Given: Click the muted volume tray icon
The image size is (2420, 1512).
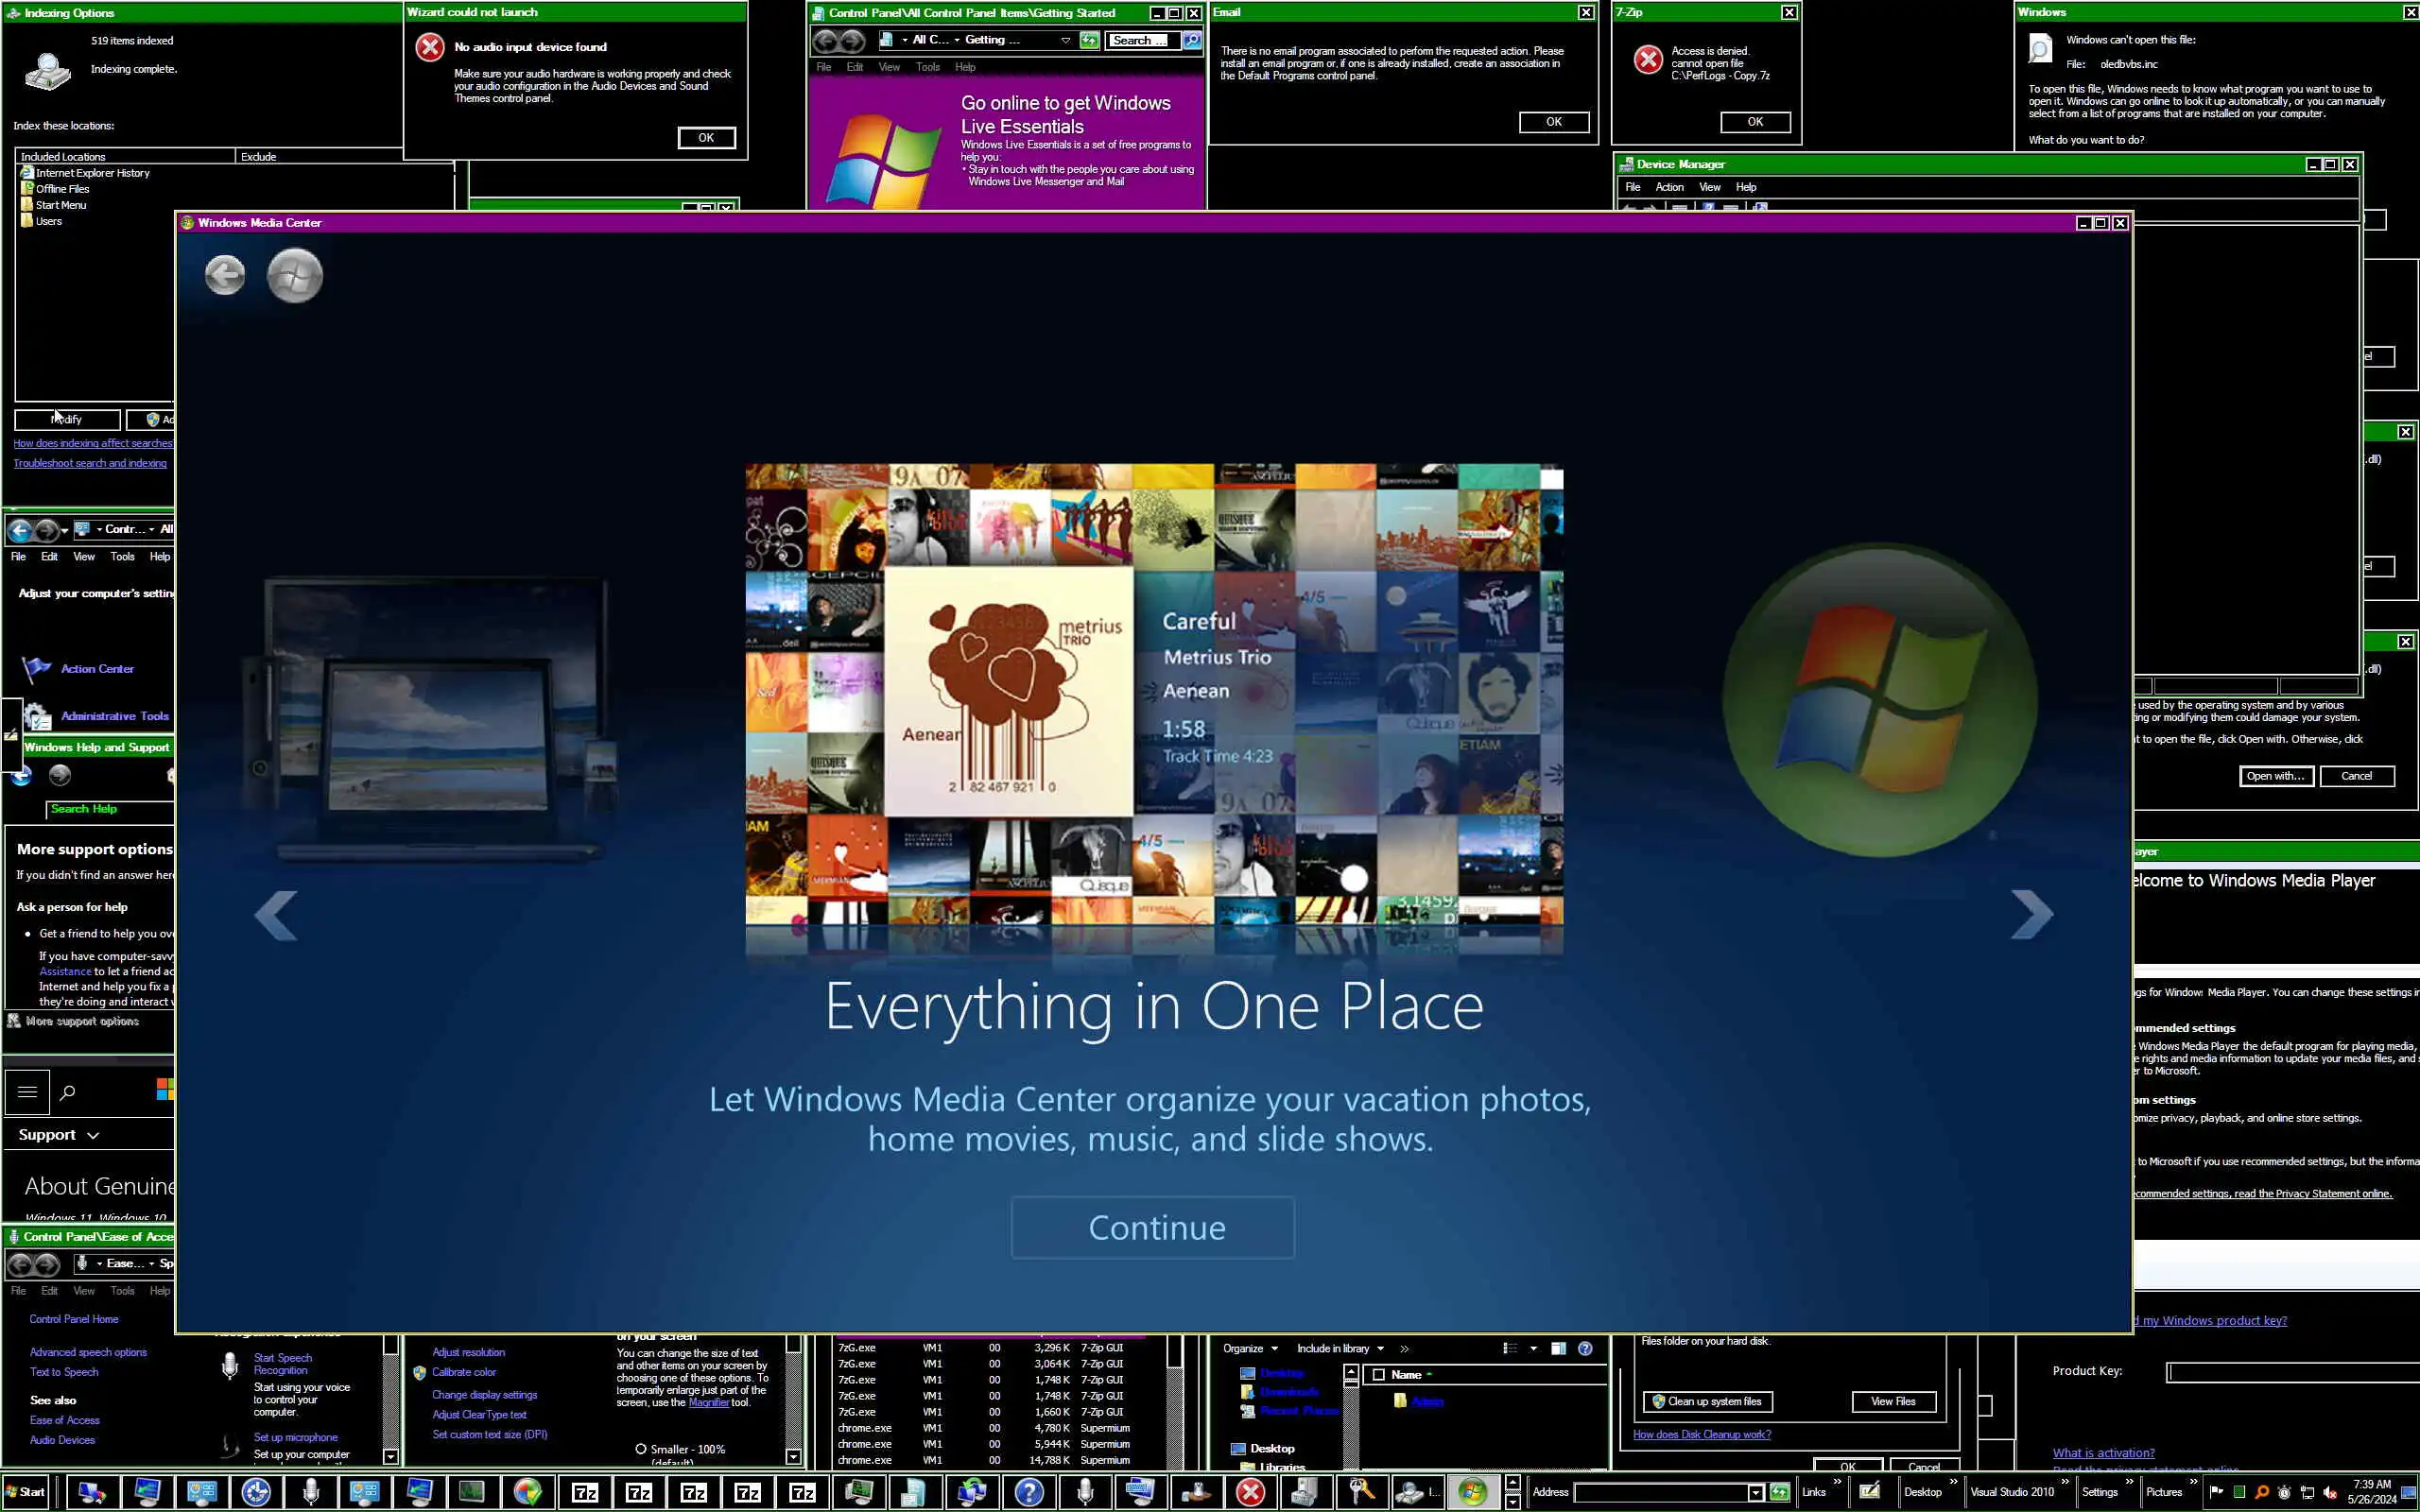Looking at the screenshot, I should (x=2331, y=1492).
